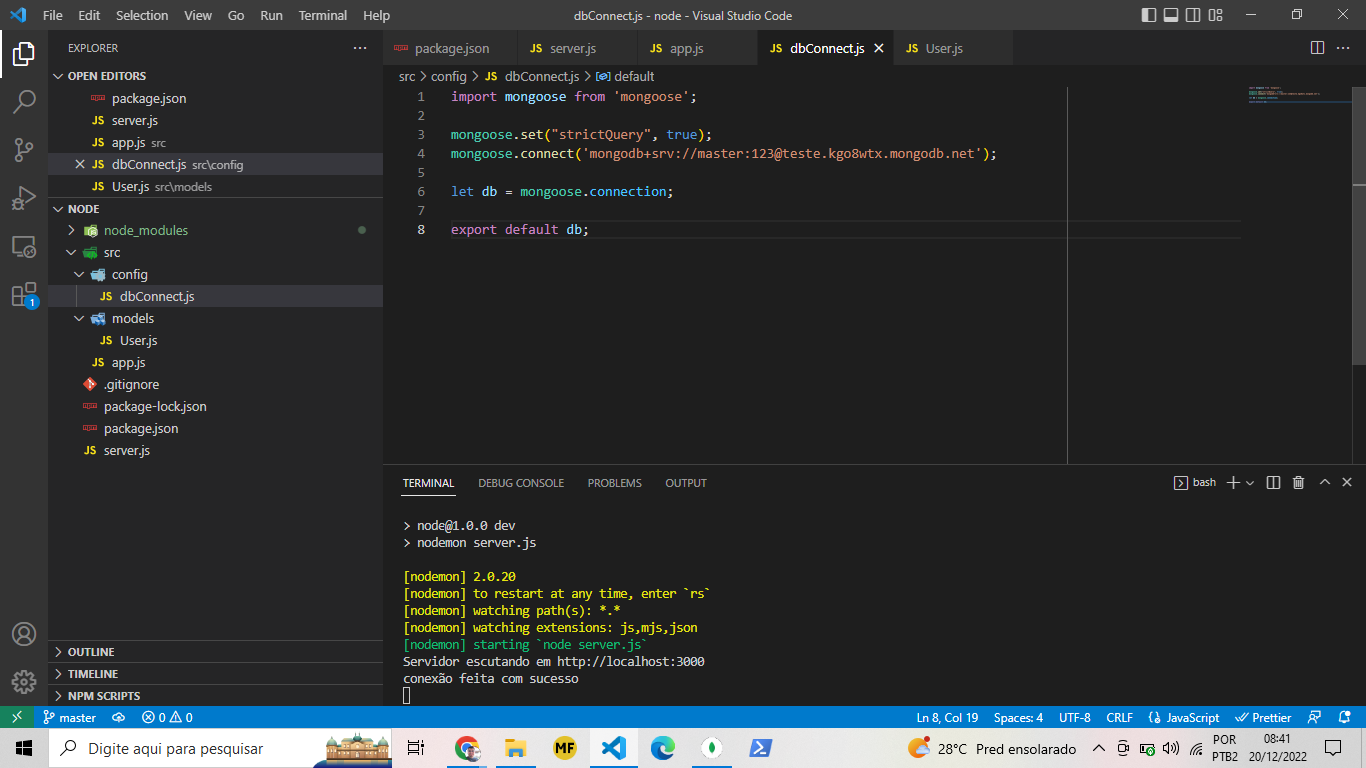Open feedback icon in status bar

point(1315,717)
